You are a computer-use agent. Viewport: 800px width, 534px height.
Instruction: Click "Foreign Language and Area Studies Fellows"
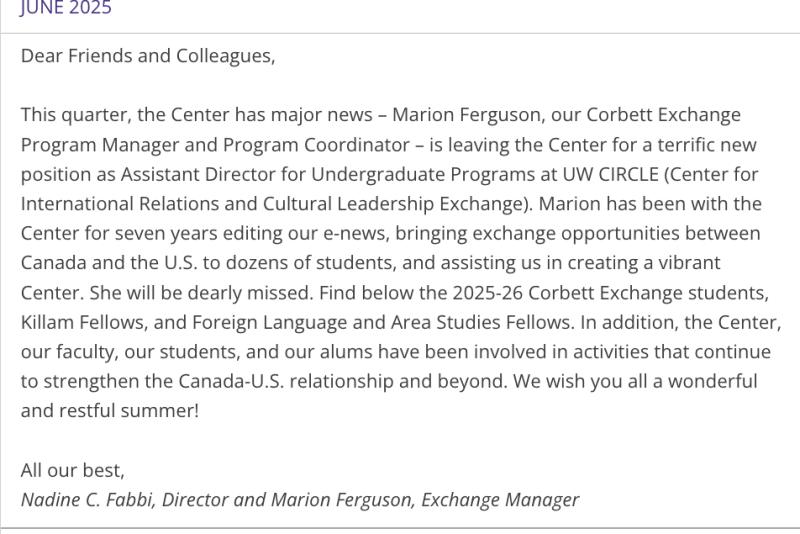pos(381,322)
